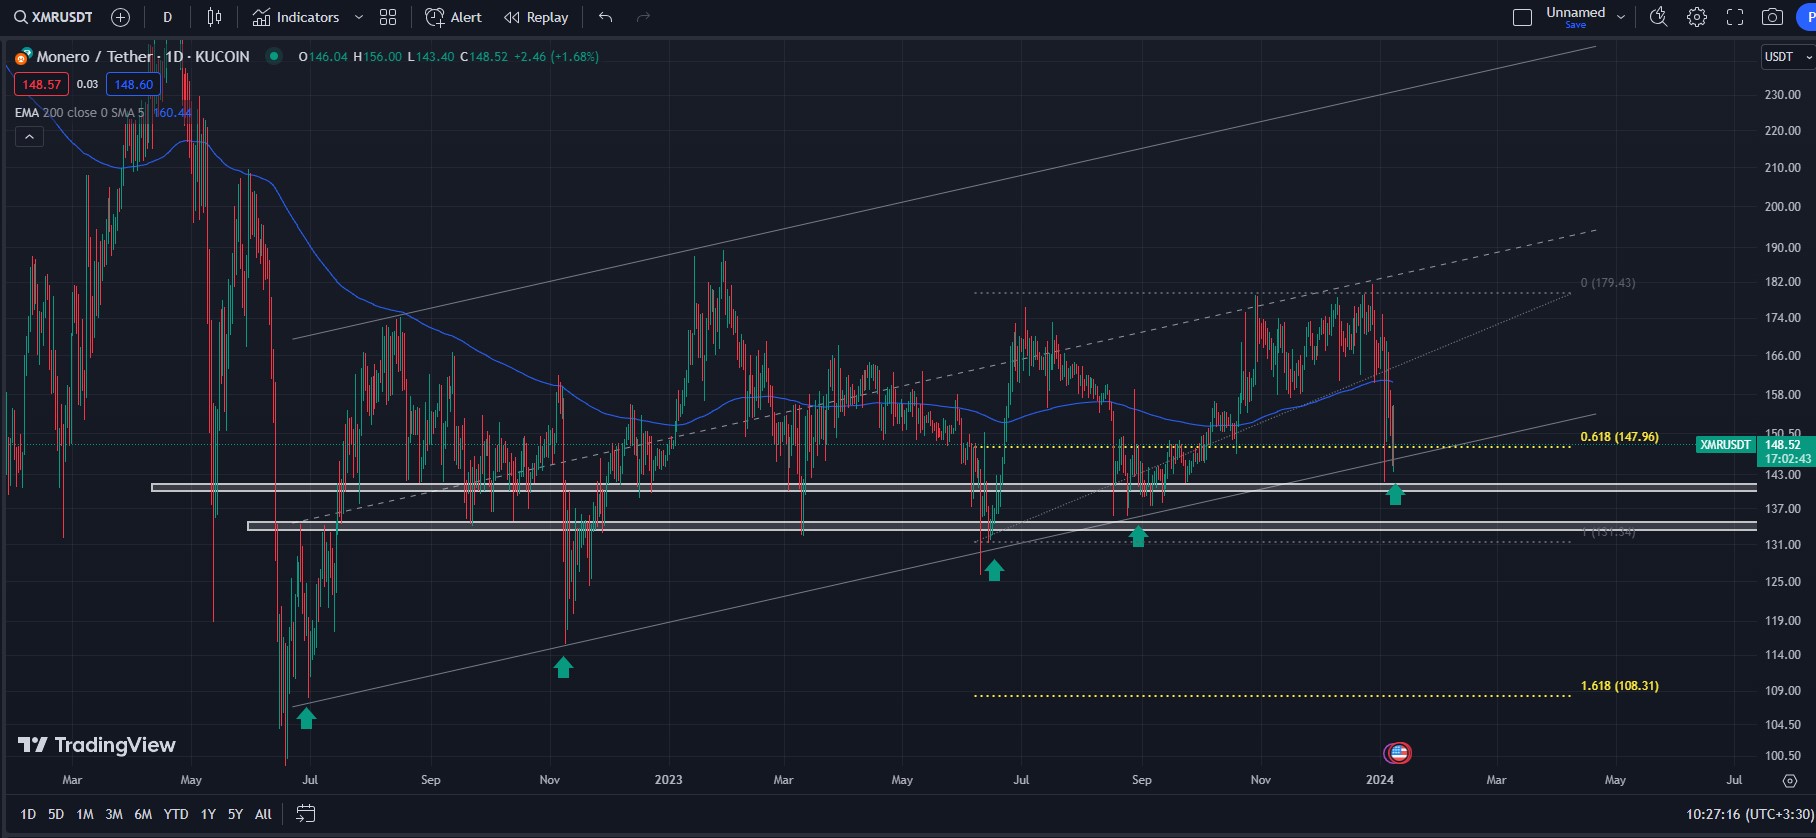
Task: Undo the last chart action
Action: pos(605,17)
